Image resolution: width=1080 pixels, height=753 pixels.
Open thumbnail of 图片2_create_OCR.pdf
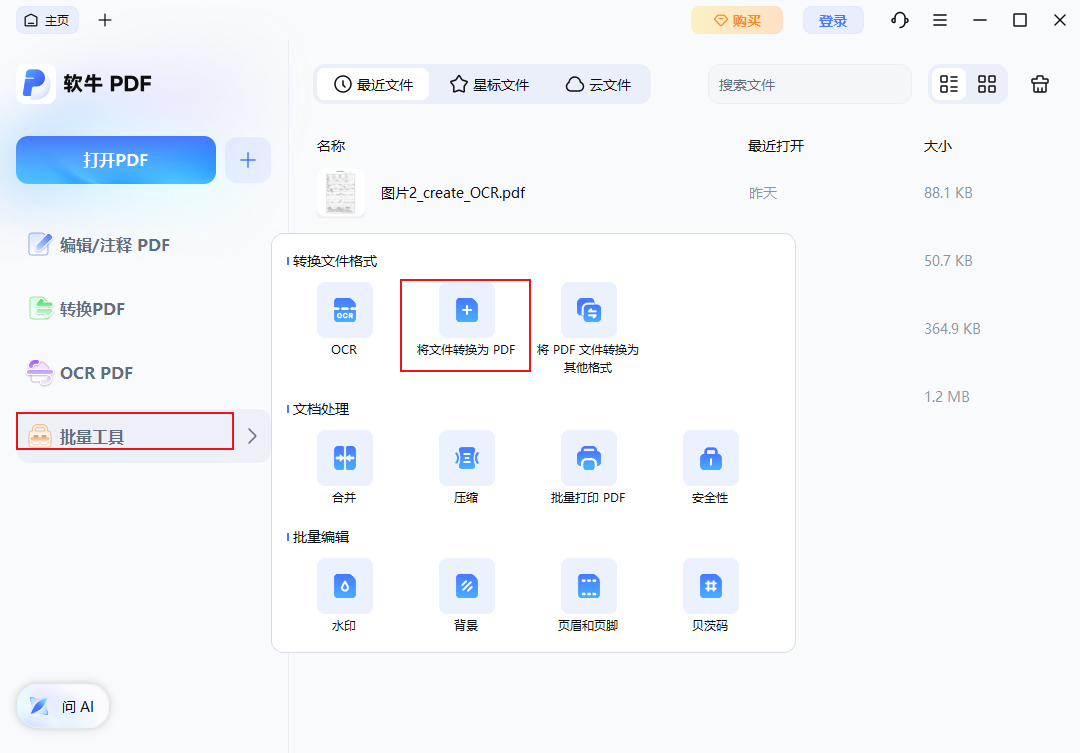click(341, 193)
